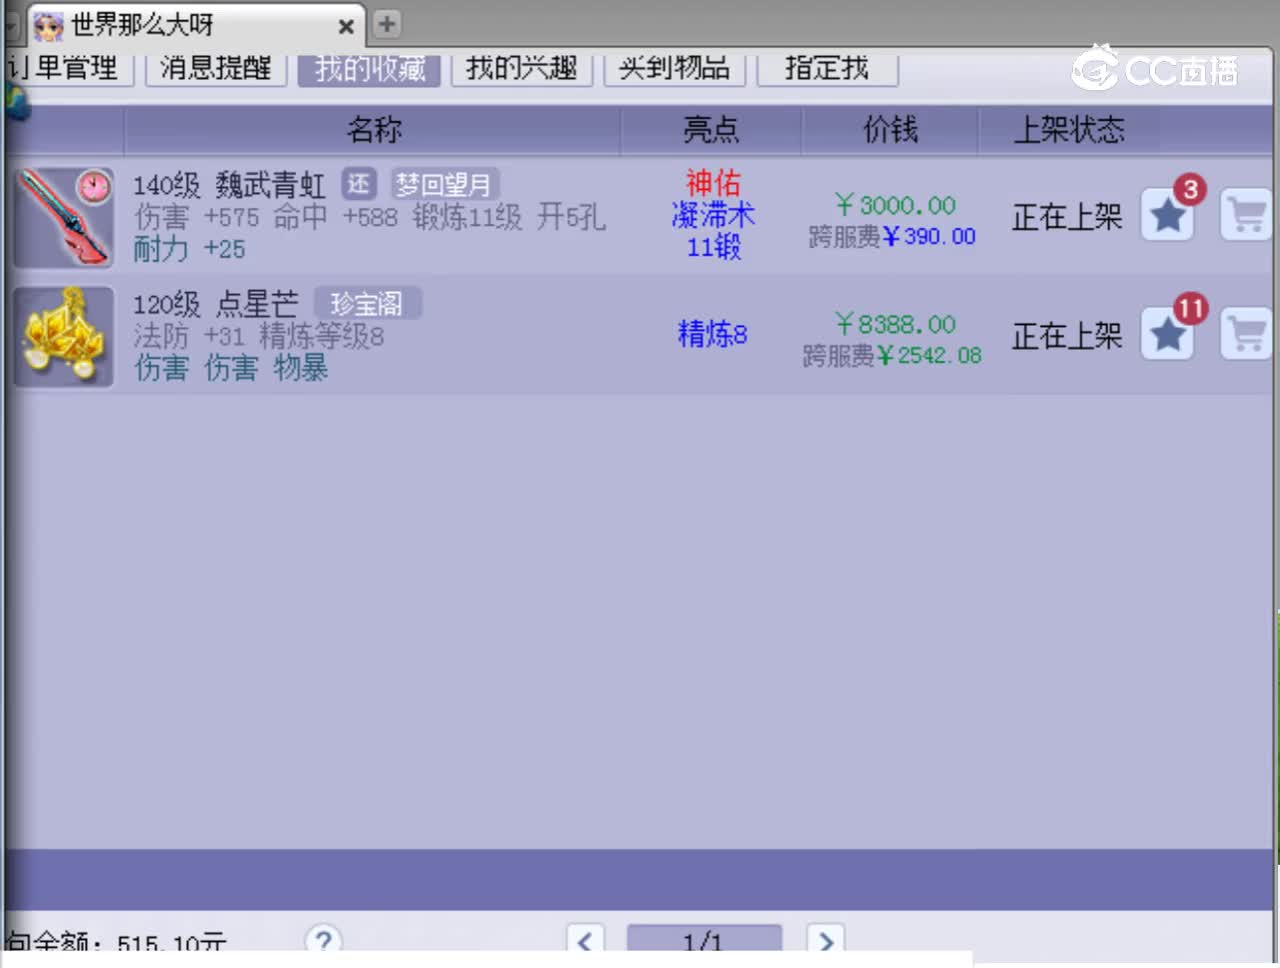Sort by 亮点 column header
Screen dimensions: 1280x968
pos(711,130)
